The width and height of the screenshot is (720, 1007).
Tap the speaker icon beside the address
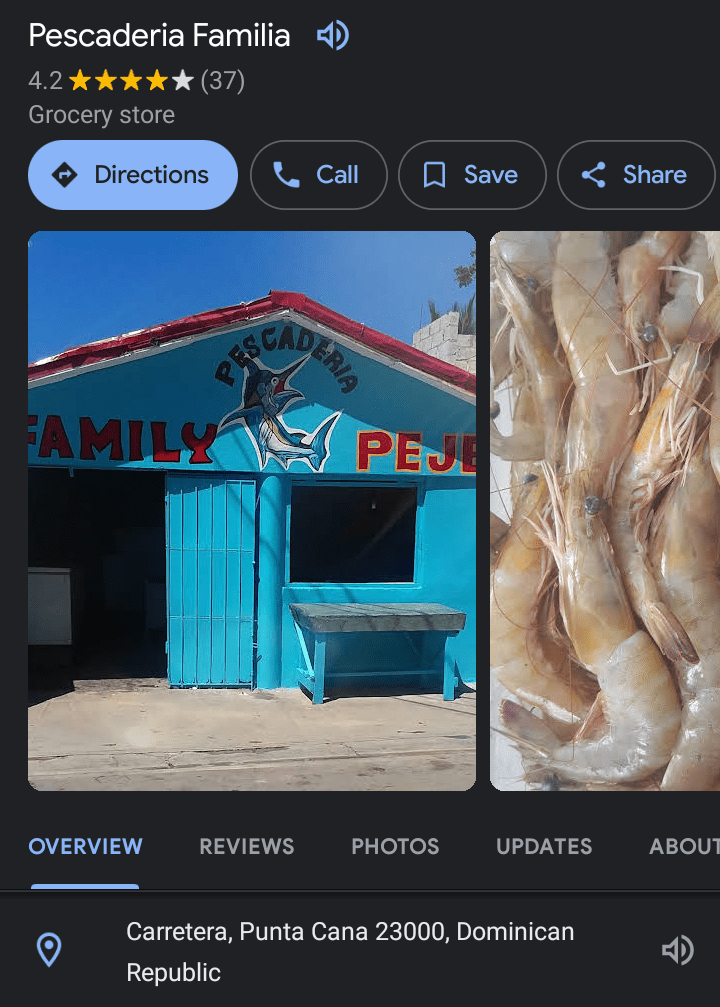(x=677, y=950)
